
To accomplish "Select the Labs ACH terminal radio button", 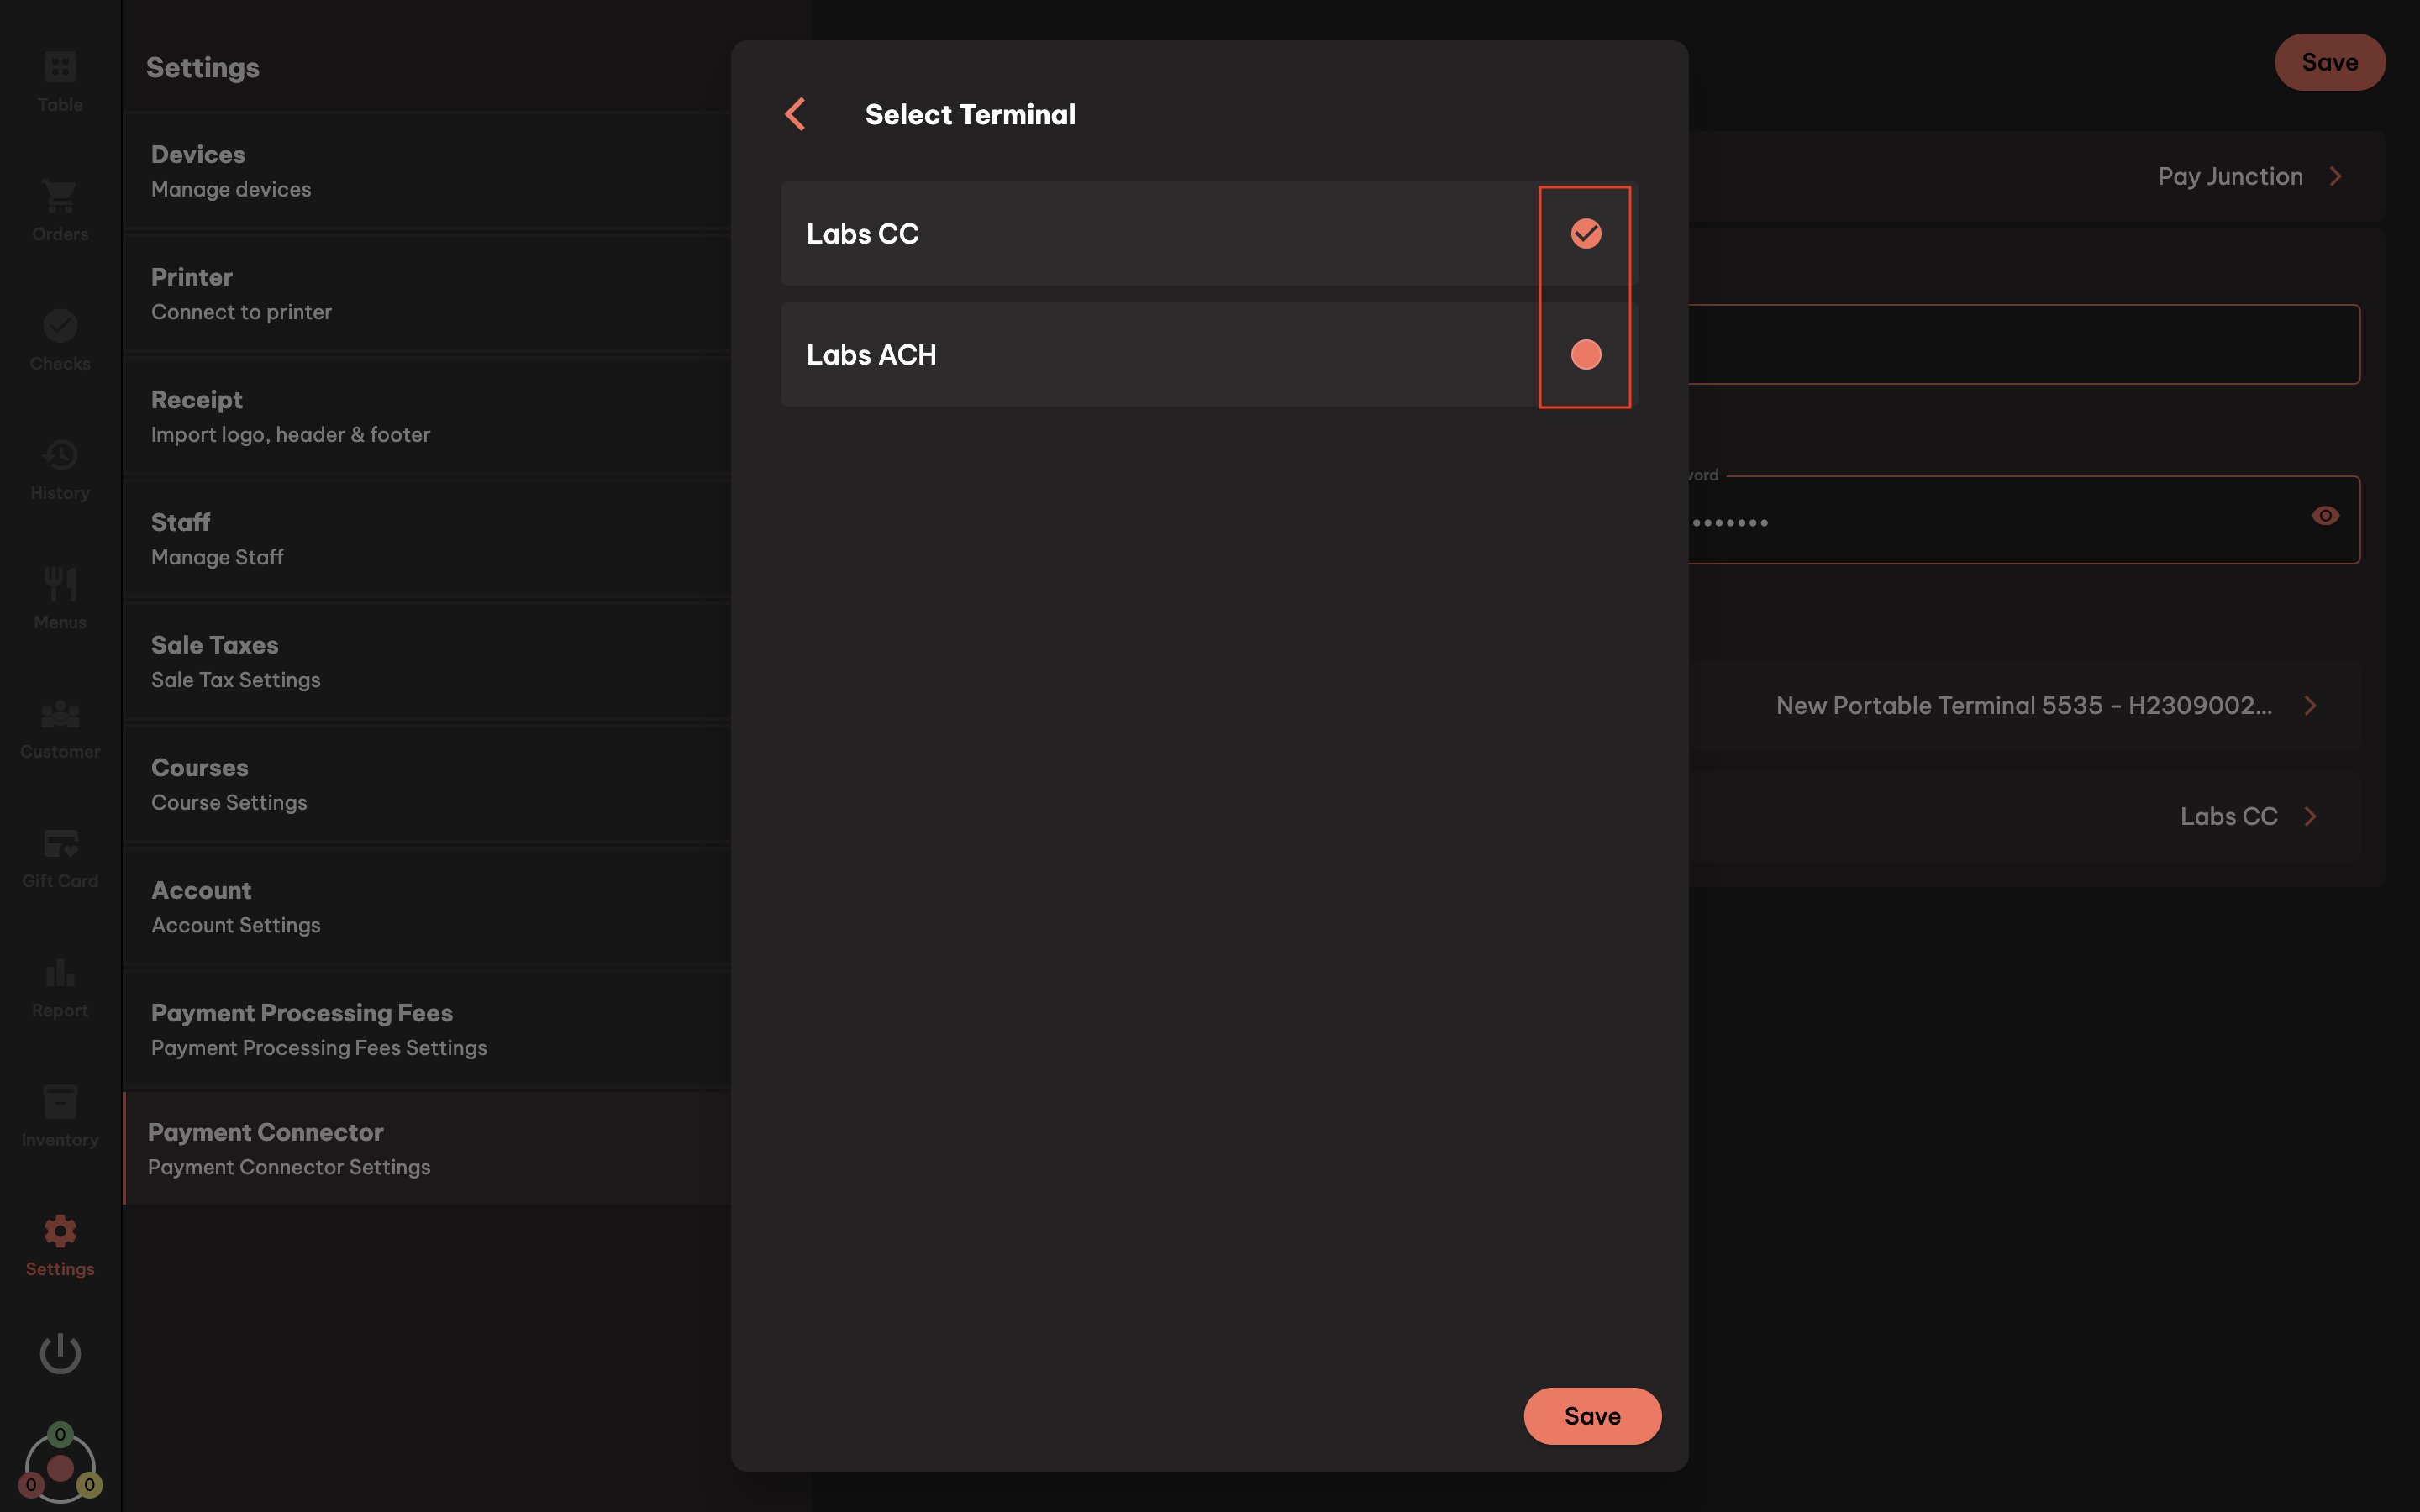I will tap(1584, 354).
